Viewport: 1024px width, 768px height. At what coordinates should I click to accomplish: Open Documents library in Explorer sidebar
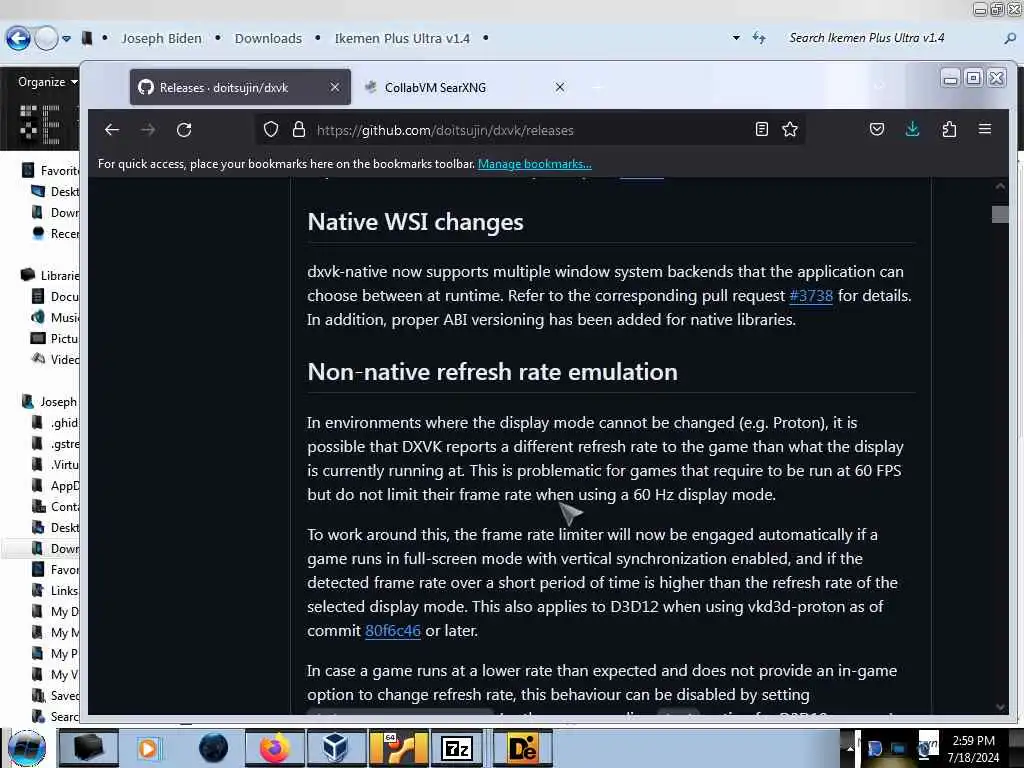point(56,296)
